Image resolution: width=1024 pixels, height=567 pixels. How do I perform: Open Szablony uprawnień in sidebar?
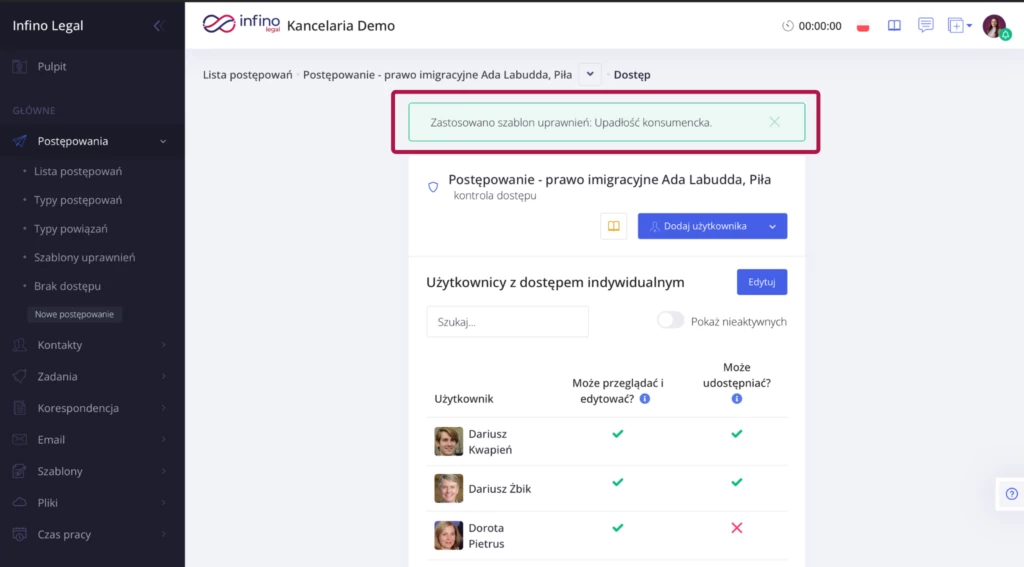pos(84,257)
